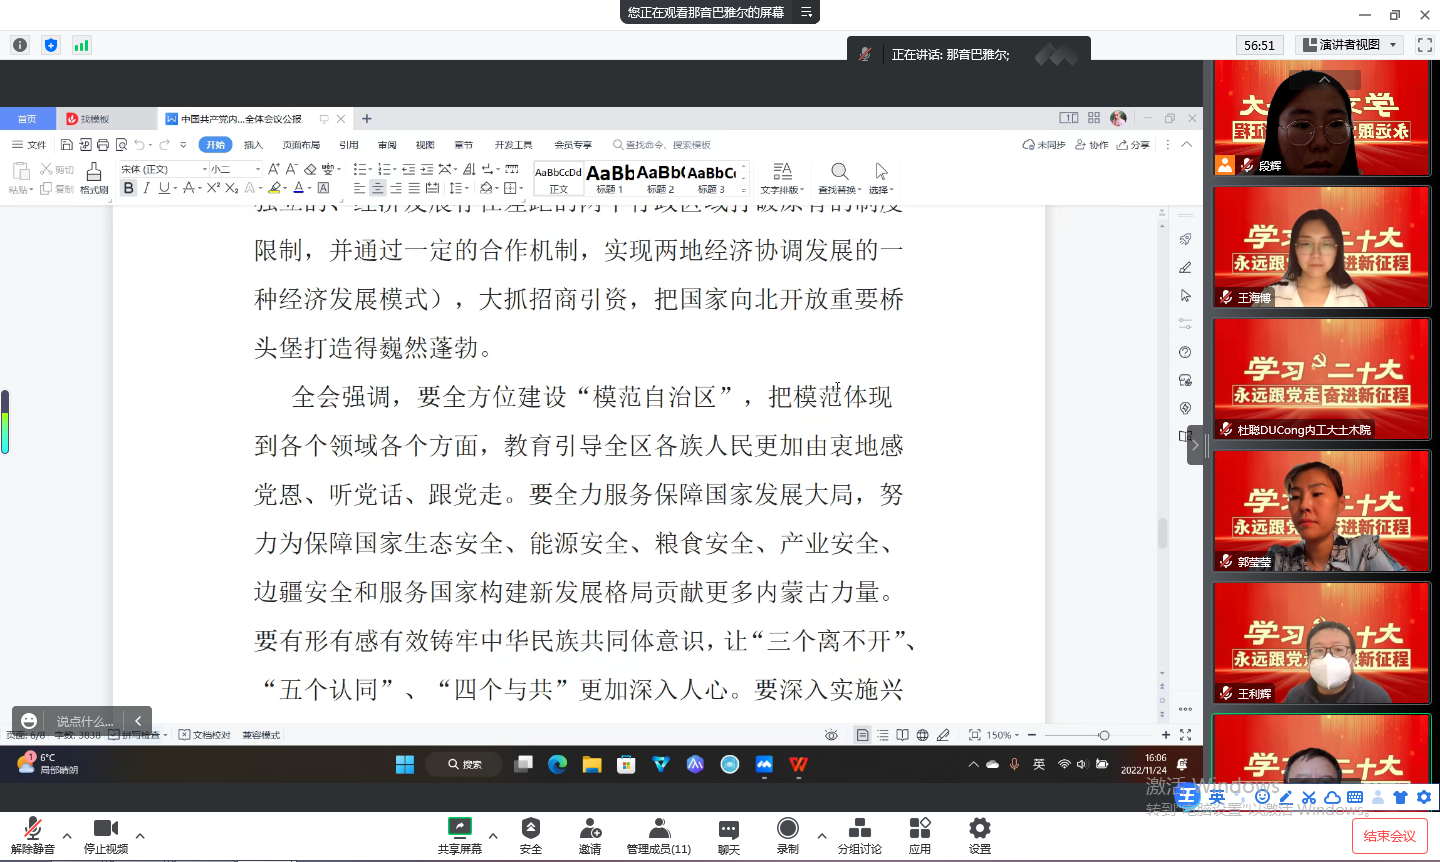Open meeting Settings (设置) gear
Viewport: 1440px width, 862px height.
tap(980, 835)
